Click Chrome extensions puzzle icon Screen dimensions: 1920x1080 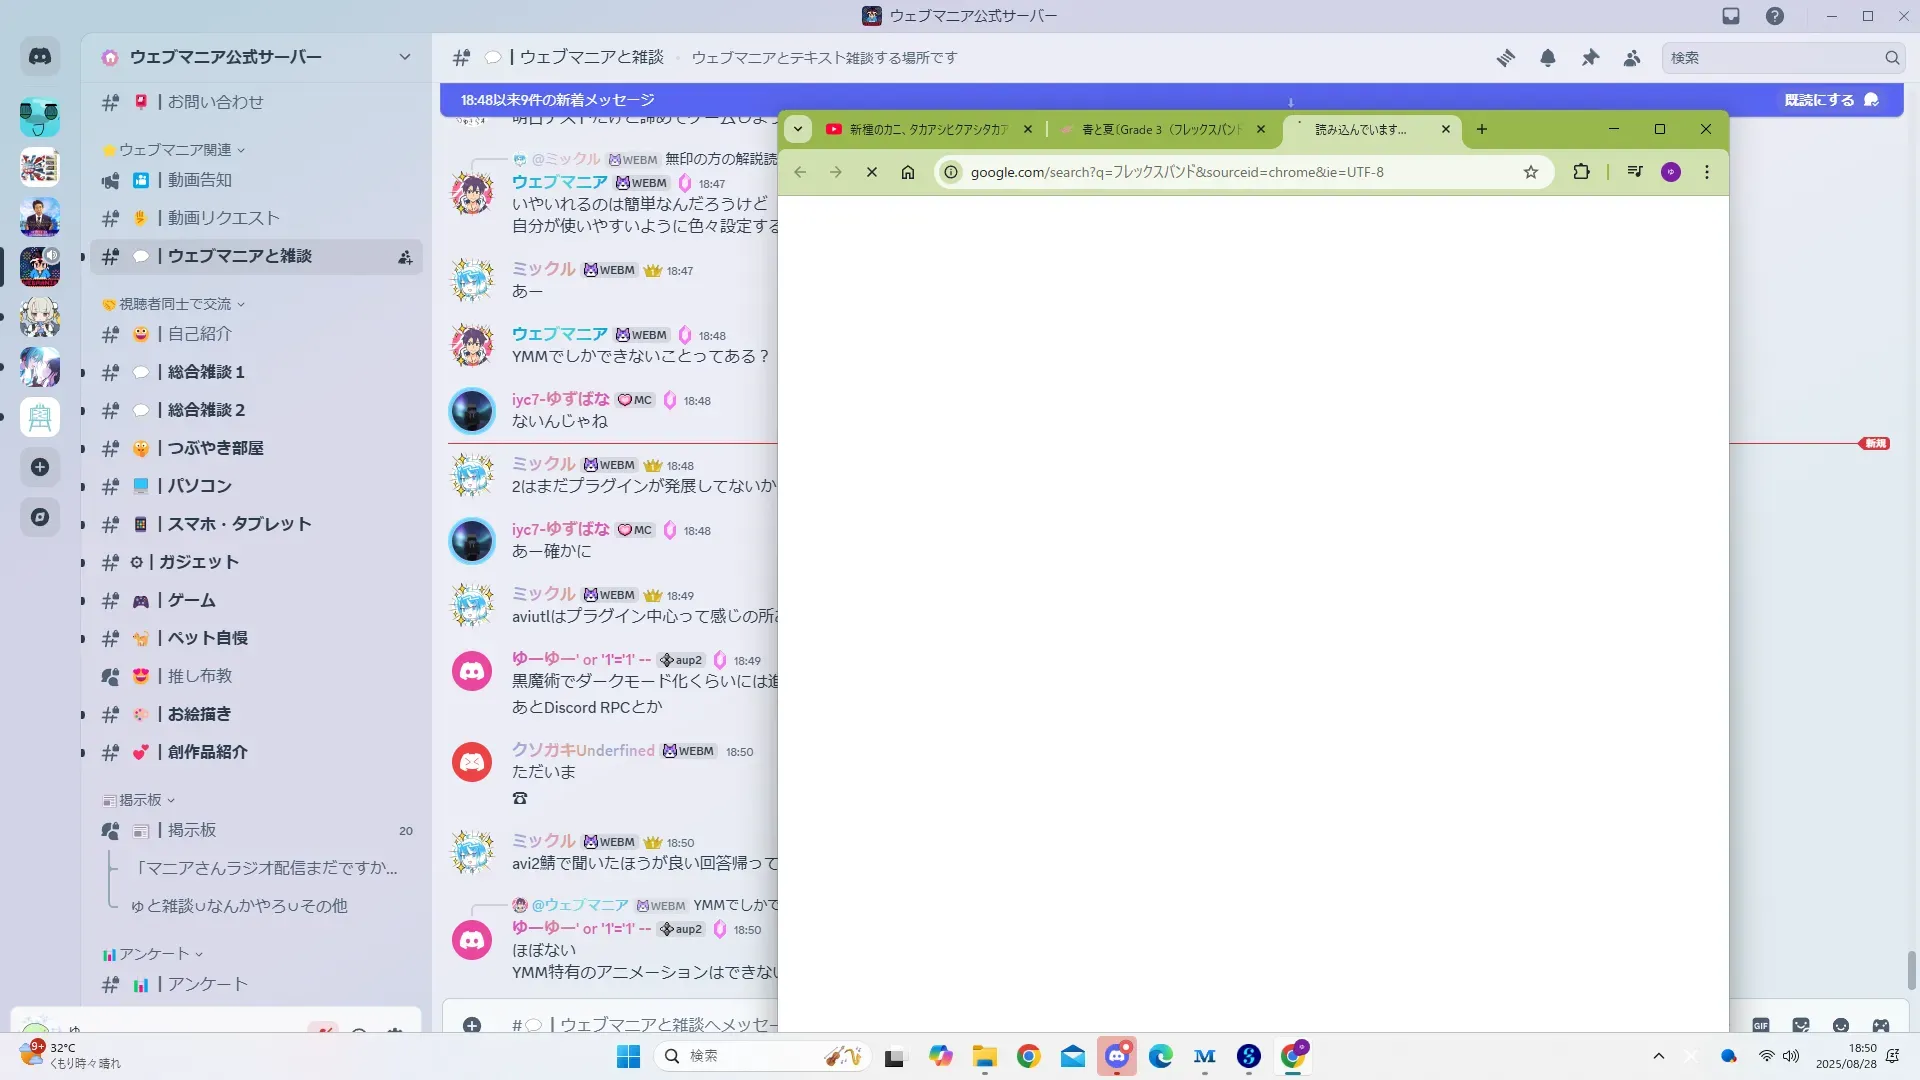coord(1581,172)
